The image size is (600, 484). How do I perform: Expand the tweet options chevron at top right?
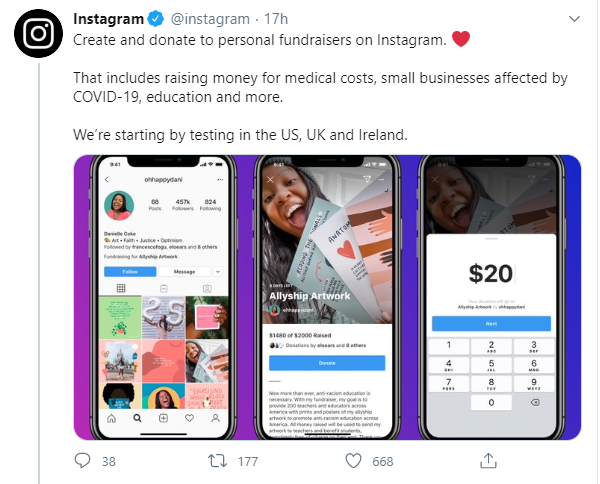pyautogui.click(x=574, y=19)
